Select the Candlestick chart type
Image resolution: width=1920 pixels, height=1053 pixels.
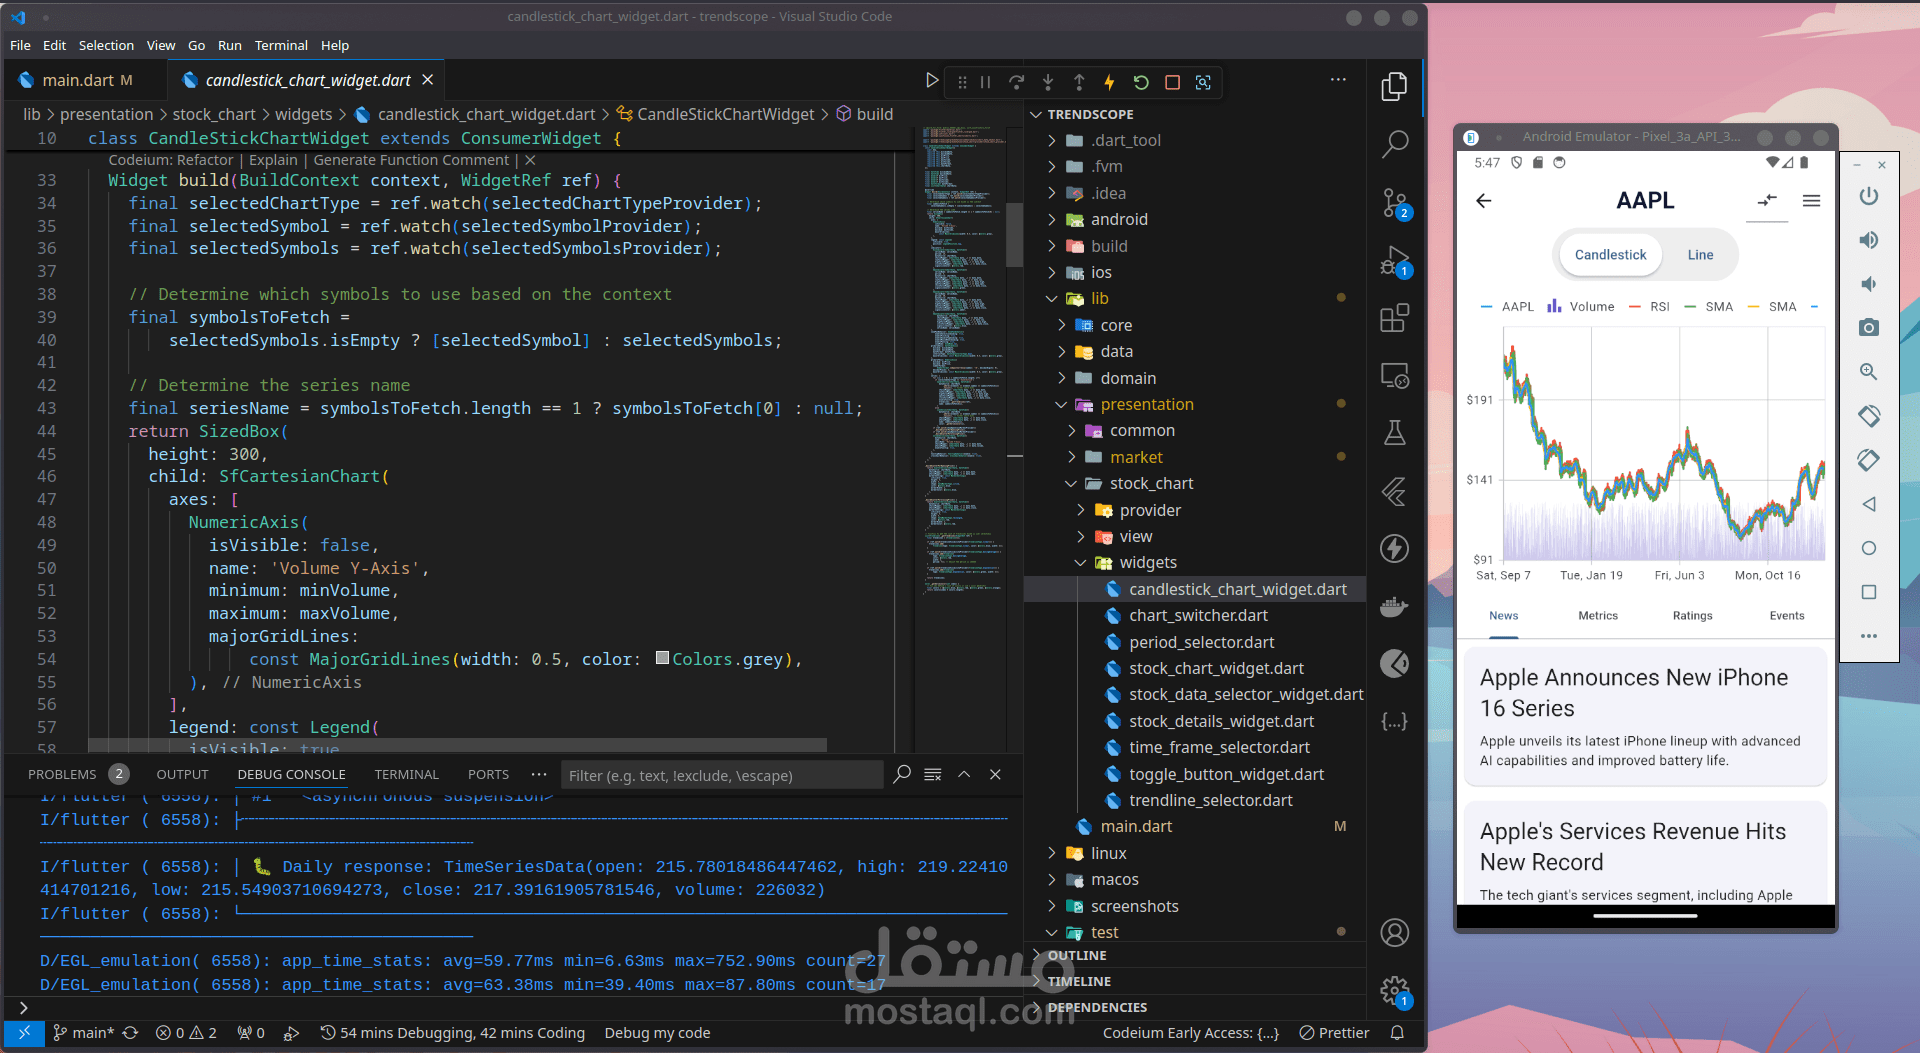point(1610,255)
